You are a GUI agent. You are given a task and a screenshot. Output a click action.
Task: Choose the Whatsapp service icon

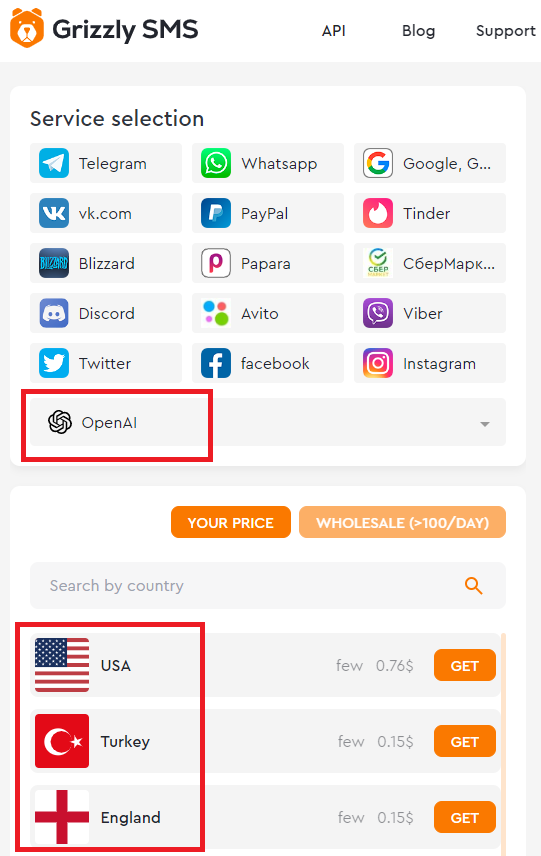coord(216,163)
